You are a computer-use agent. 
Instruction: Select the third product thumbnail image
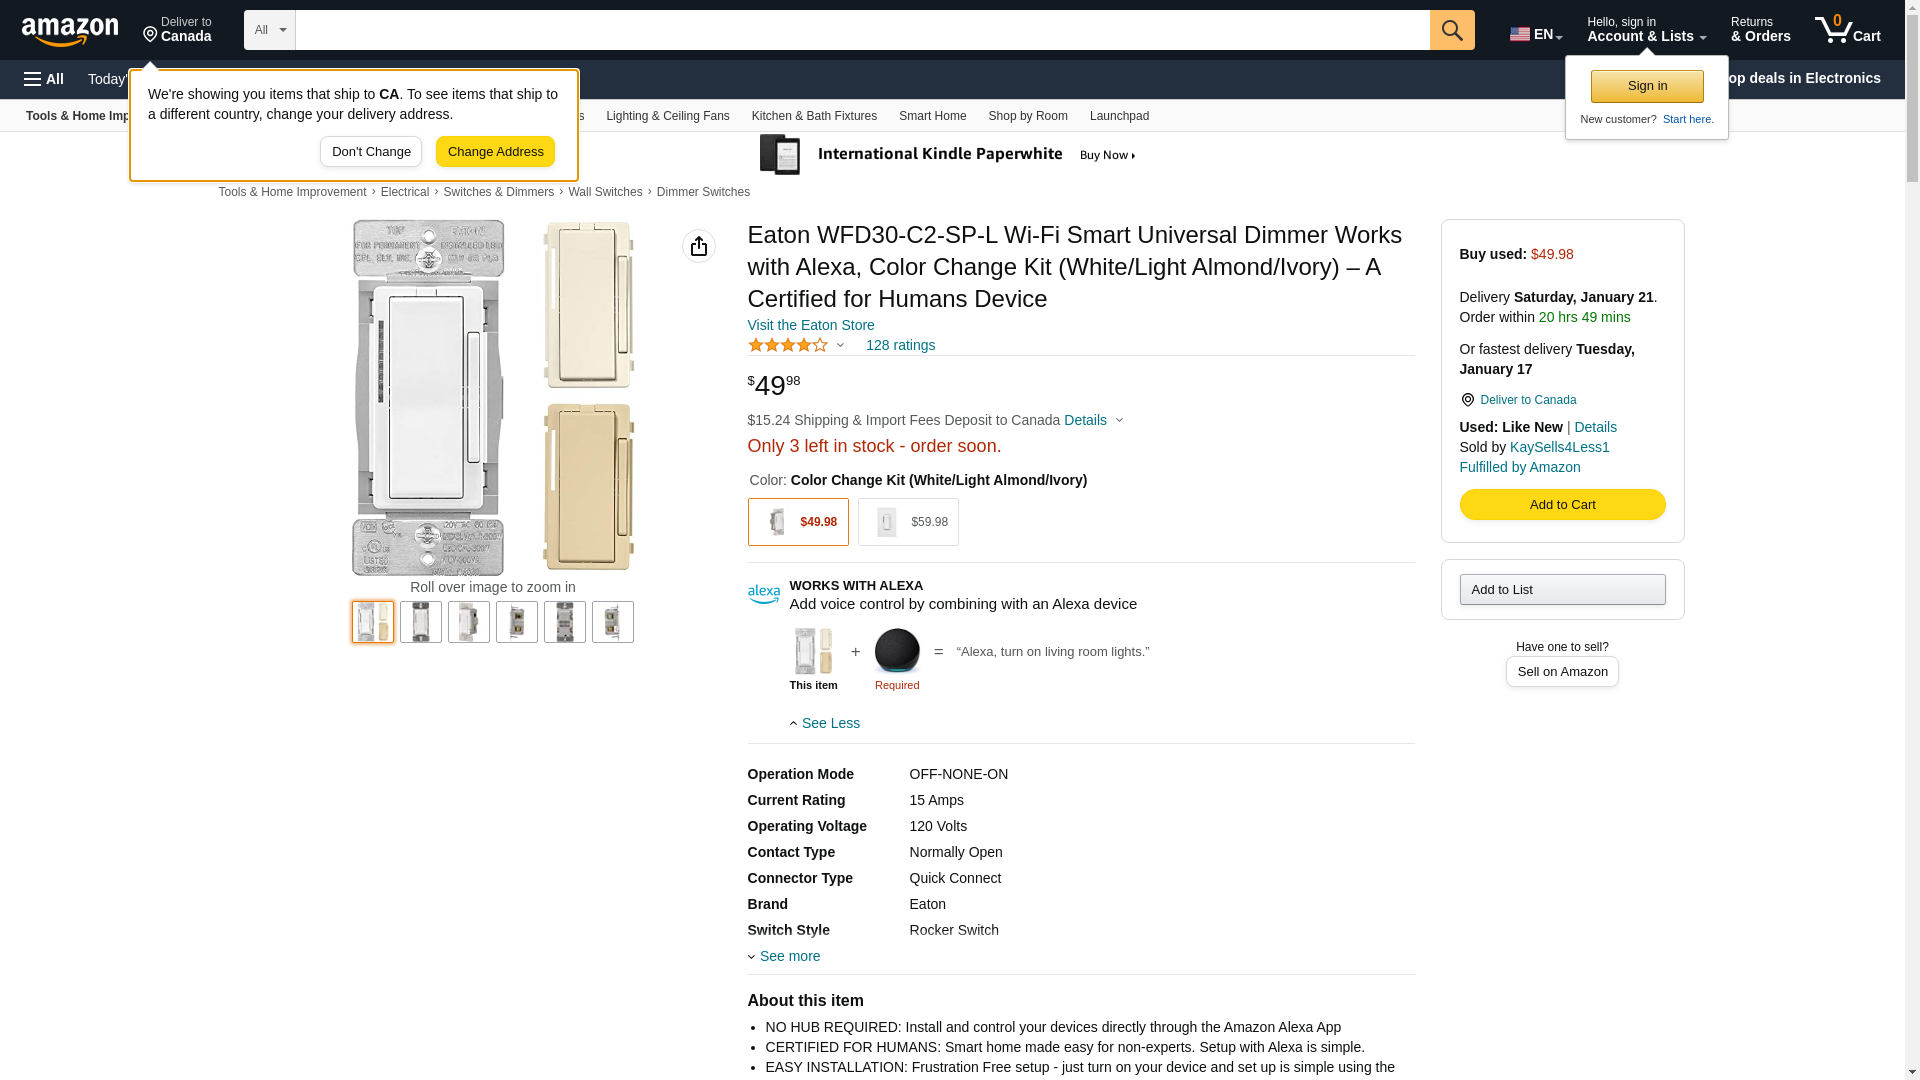pos(468,622)
